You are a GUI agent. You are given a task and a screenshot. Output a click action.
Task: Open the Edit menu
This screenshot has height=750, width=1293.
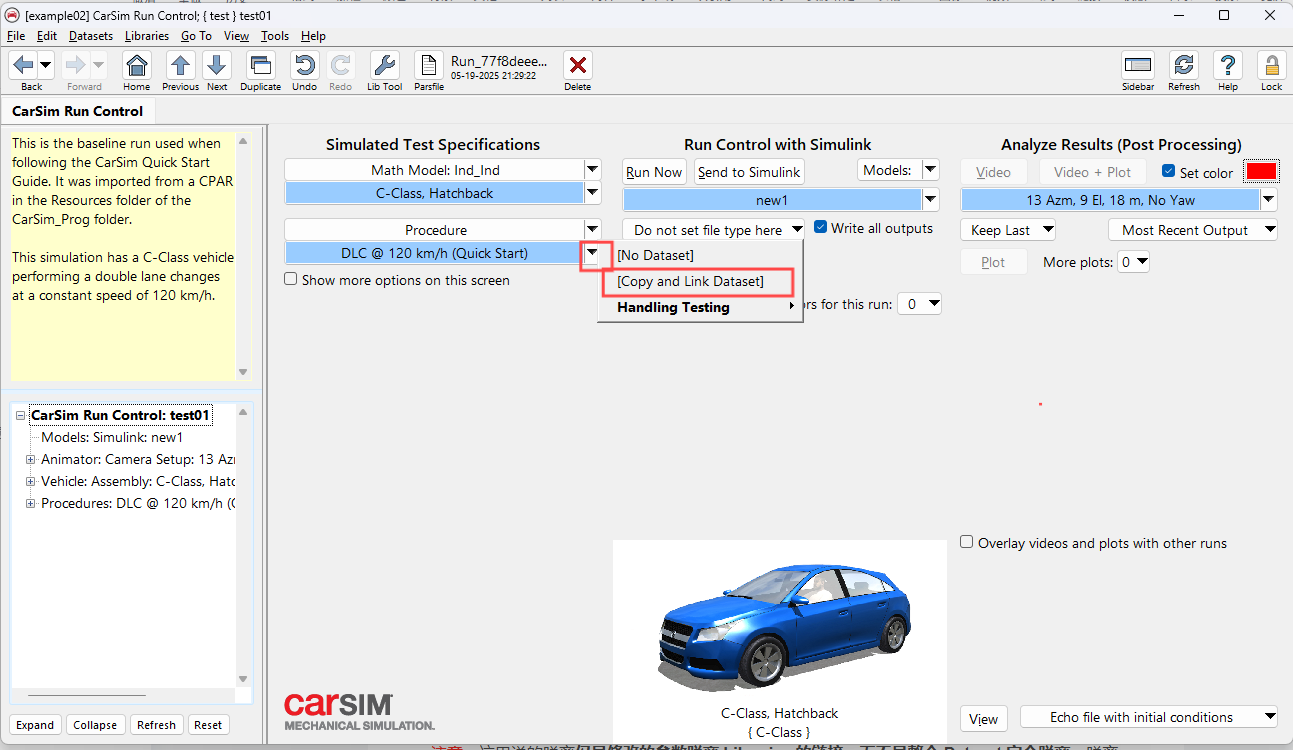47,36
